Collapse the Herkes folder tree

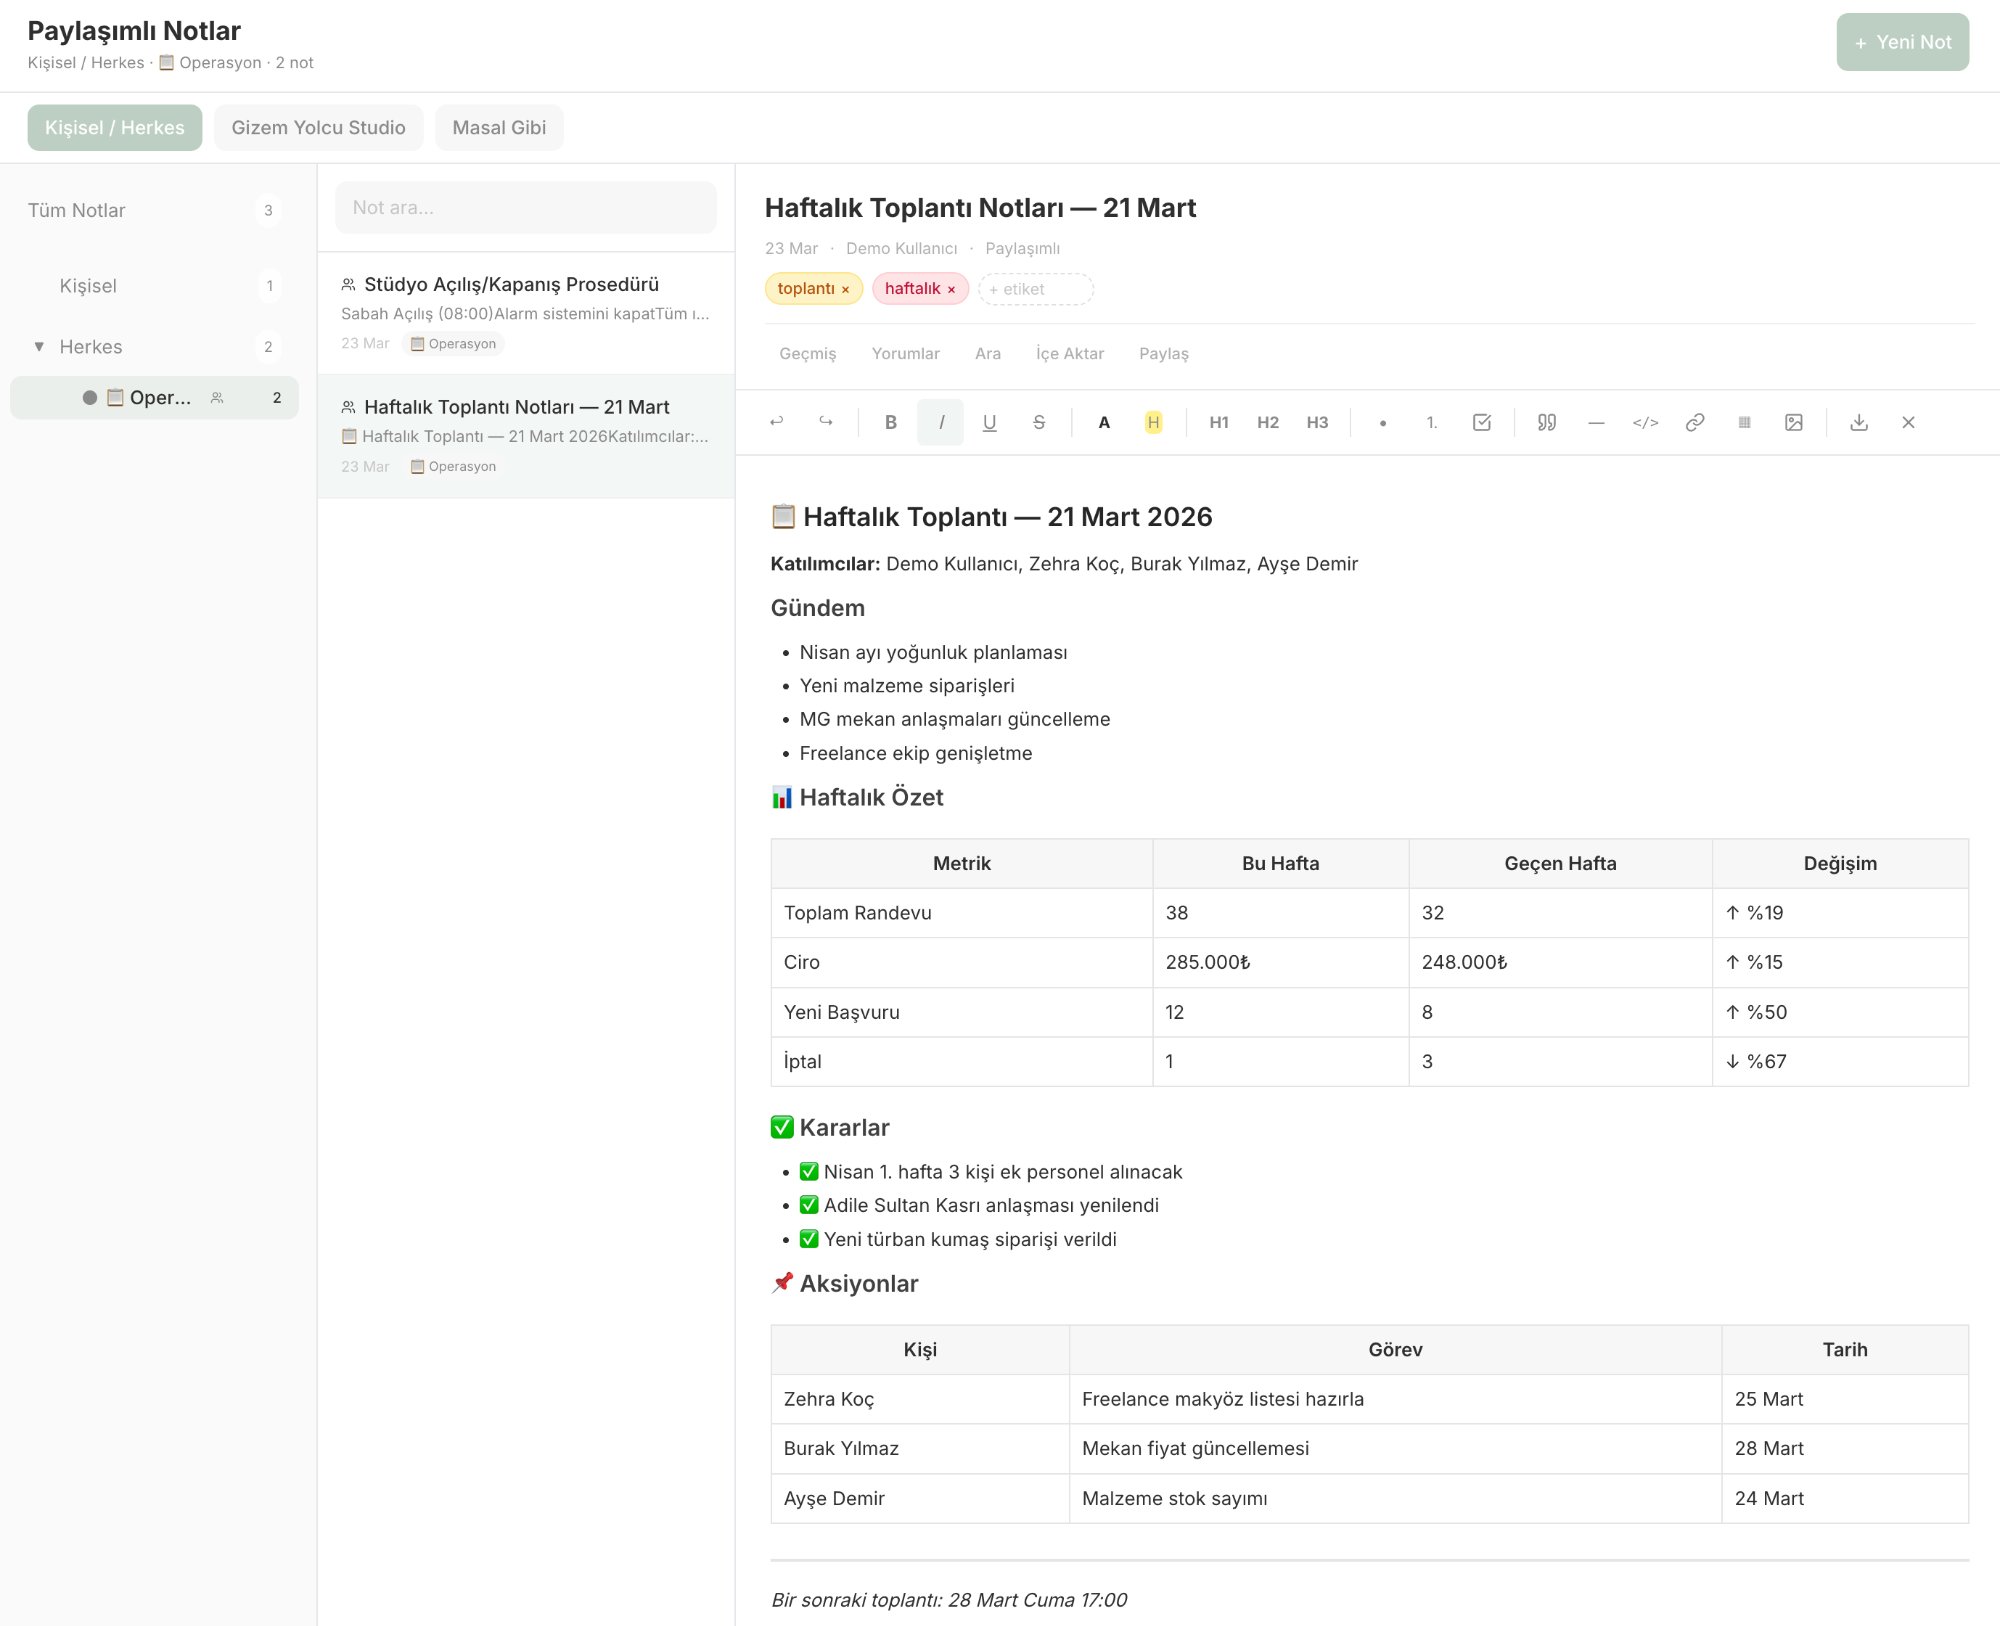tap(39, 347)
